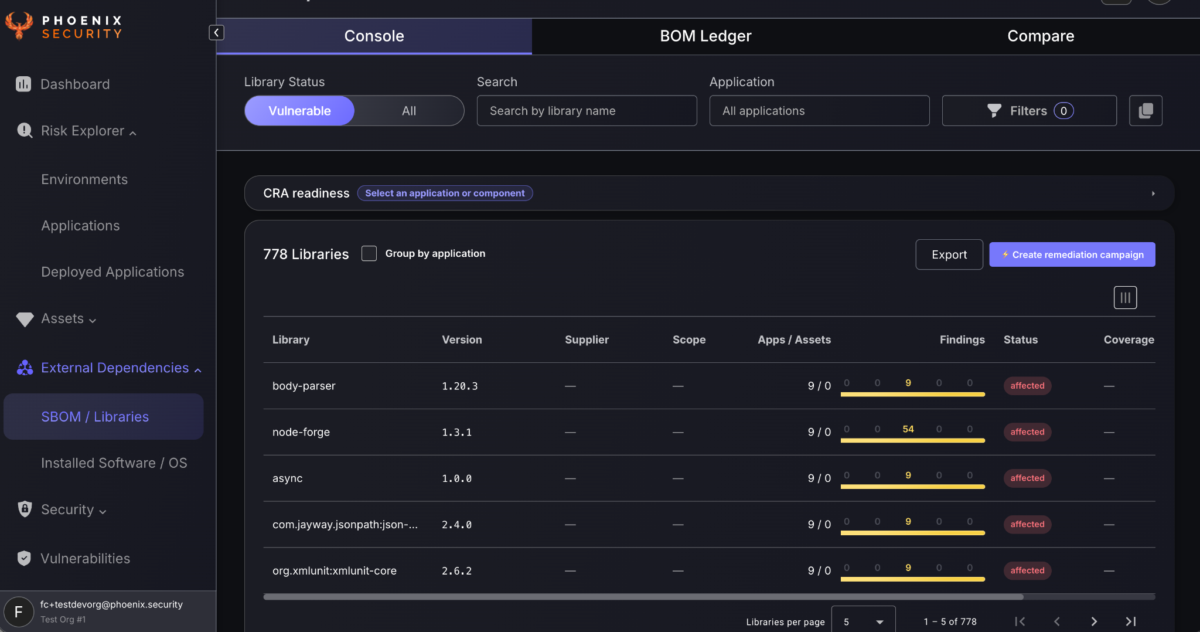Click the findings bar for async
Image resolution: width=1200 pixels, height=632 pixels.
[x=913, y=486]
